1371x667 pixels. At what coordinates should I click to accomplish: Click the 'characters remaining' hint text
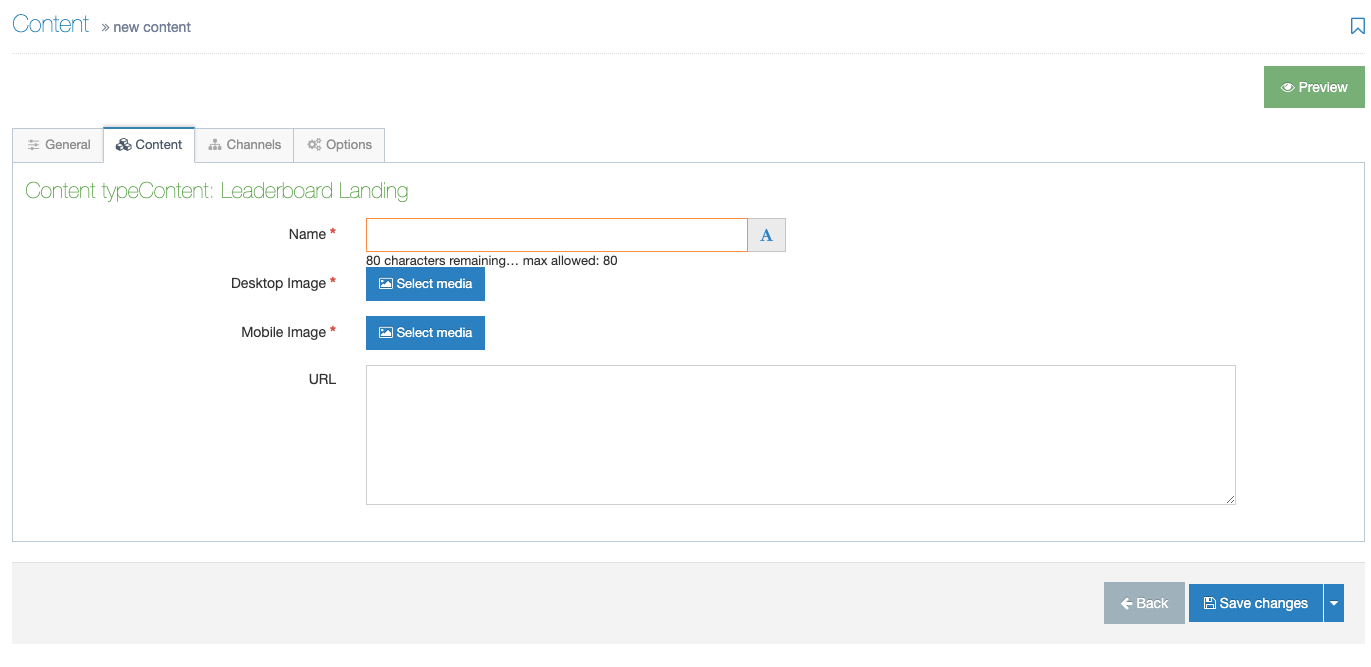(x=492, y=261)
